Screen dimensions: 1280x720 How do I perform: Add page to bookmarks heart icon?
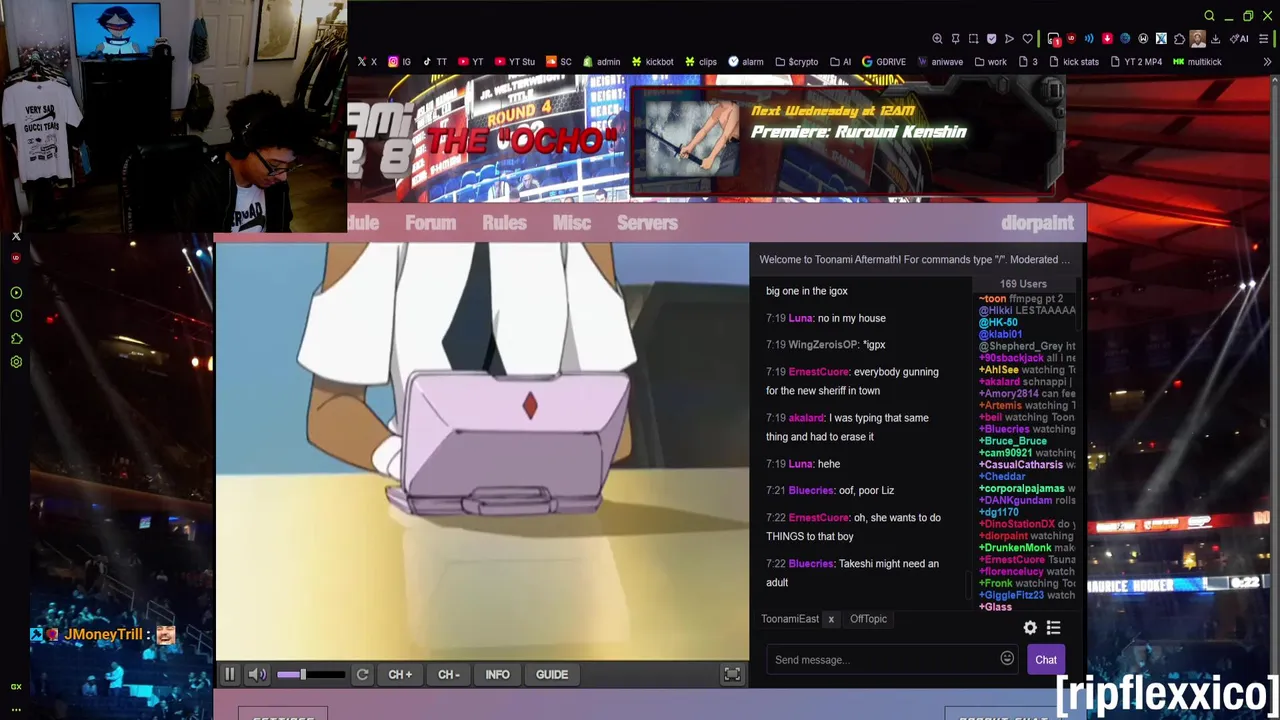coord(1027,39)
